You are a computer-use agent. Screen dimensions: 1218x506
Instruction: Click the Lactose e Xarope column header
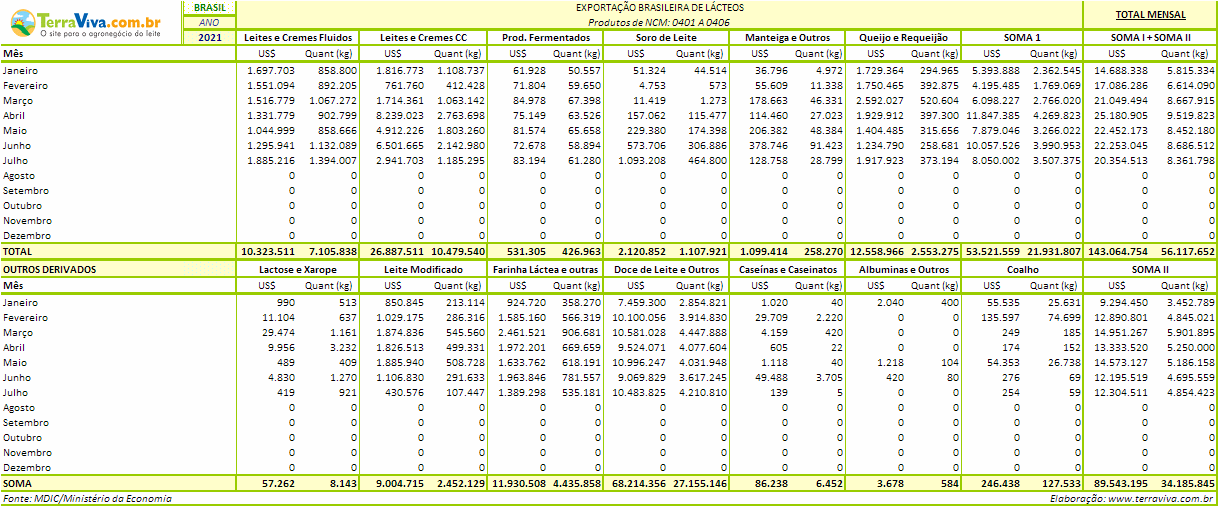(298, 270)
